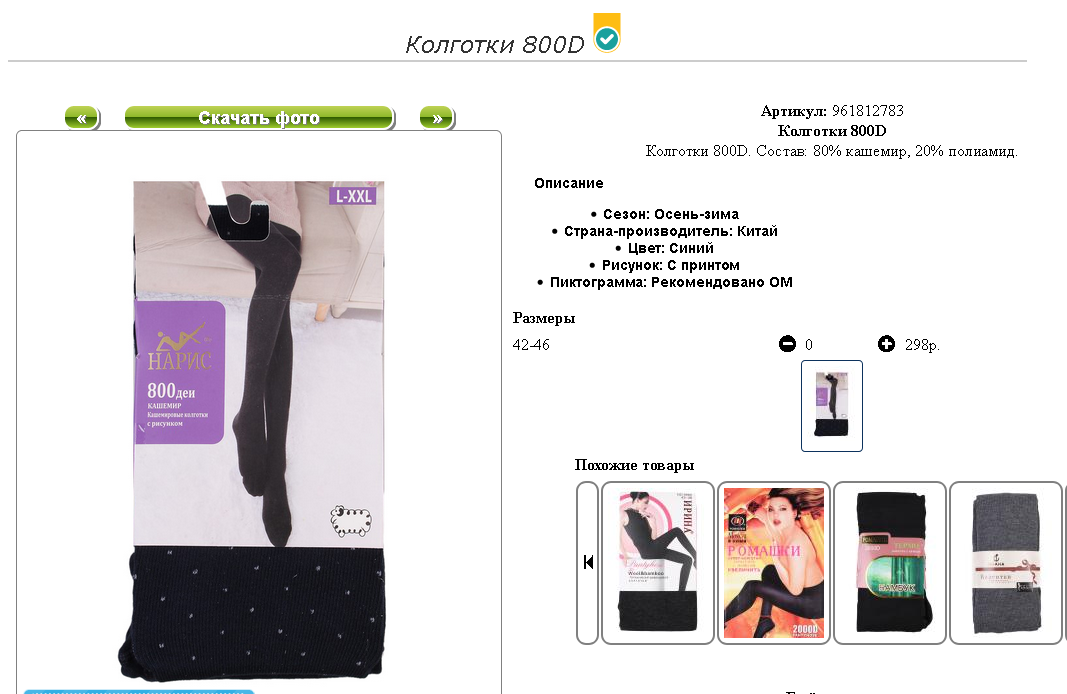Click the verified checkmark badge near title

pos(607,33)
